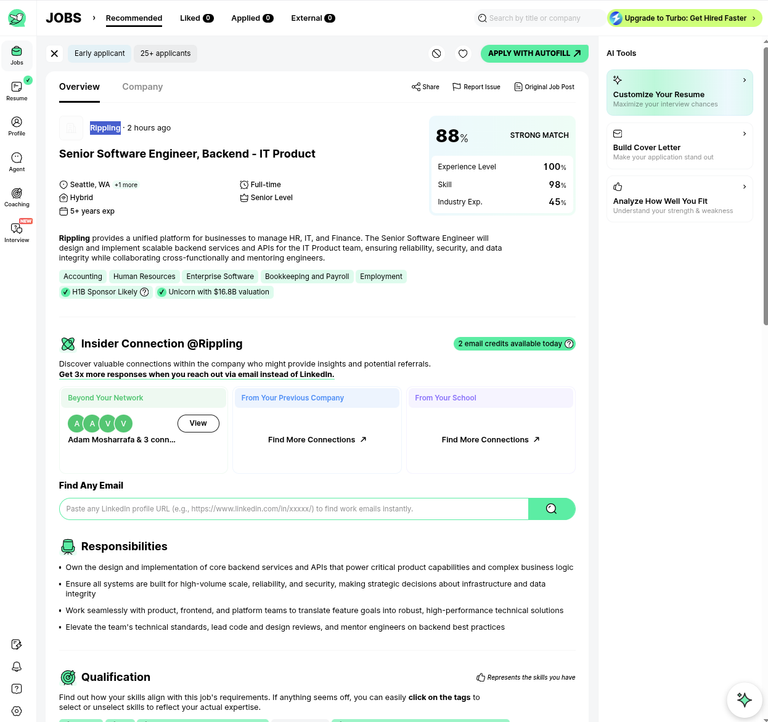The width and height of the screenshot is (768, 722).
Task: Switch to the Company tab
Action: (x=143, y=87)
